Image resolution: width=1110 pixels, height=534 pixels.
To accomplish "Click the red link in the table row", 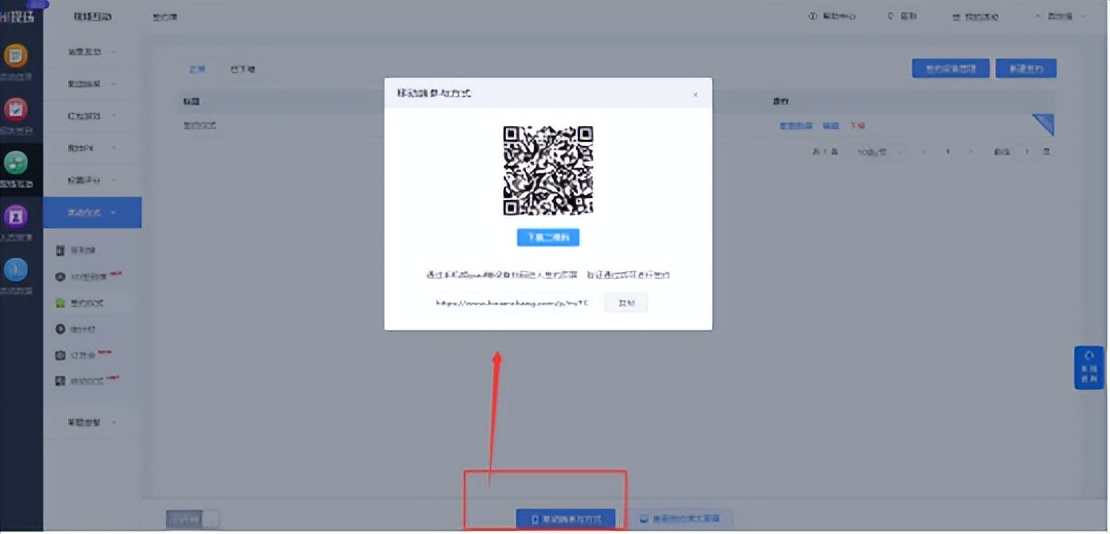I will tap(857, 126).
